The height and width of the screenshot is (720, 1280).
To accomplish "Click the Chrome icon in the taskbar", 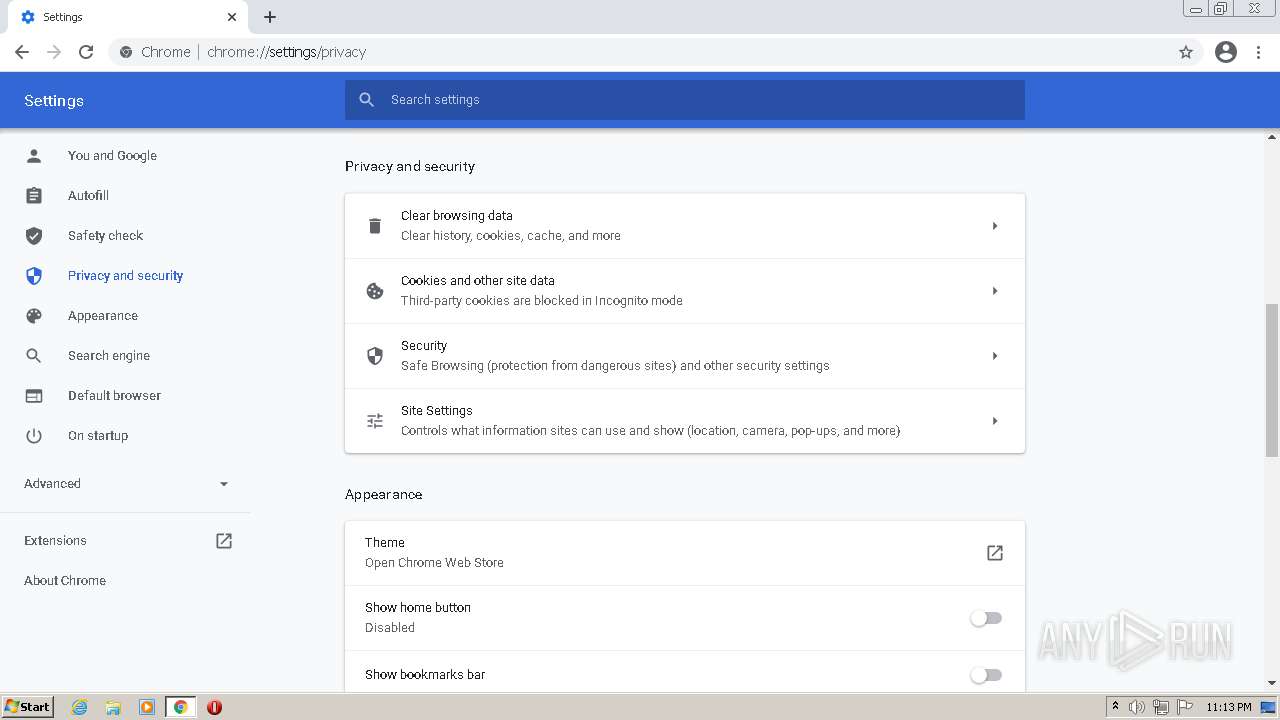I will 181,707.
